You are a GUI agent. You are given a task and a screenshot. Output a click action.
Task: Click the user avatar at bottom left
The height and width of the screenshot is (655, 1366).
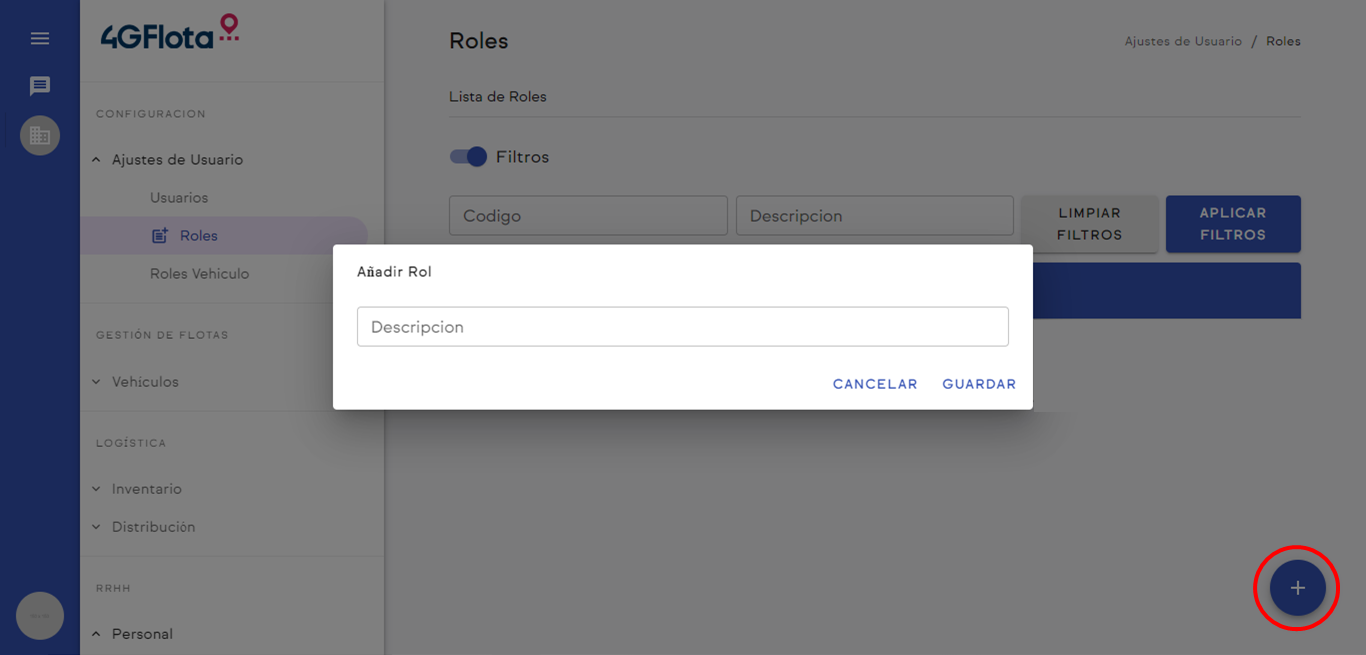(x=40, y=616)
